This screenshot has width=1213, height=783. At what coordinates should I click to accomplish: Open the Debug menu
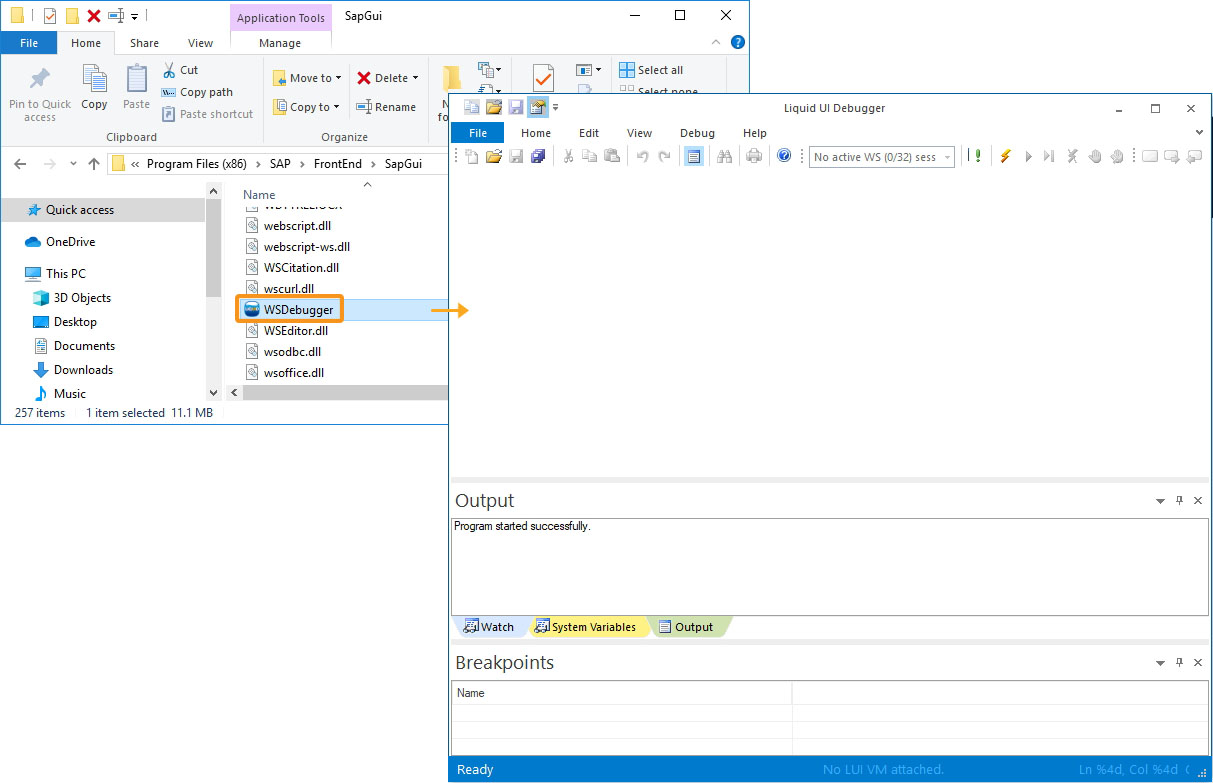697,133
